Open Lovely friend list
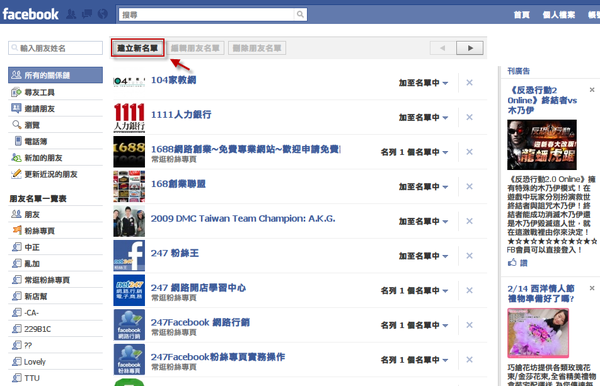The width and height of the screenshot is (600, 386). coord(55,362)
